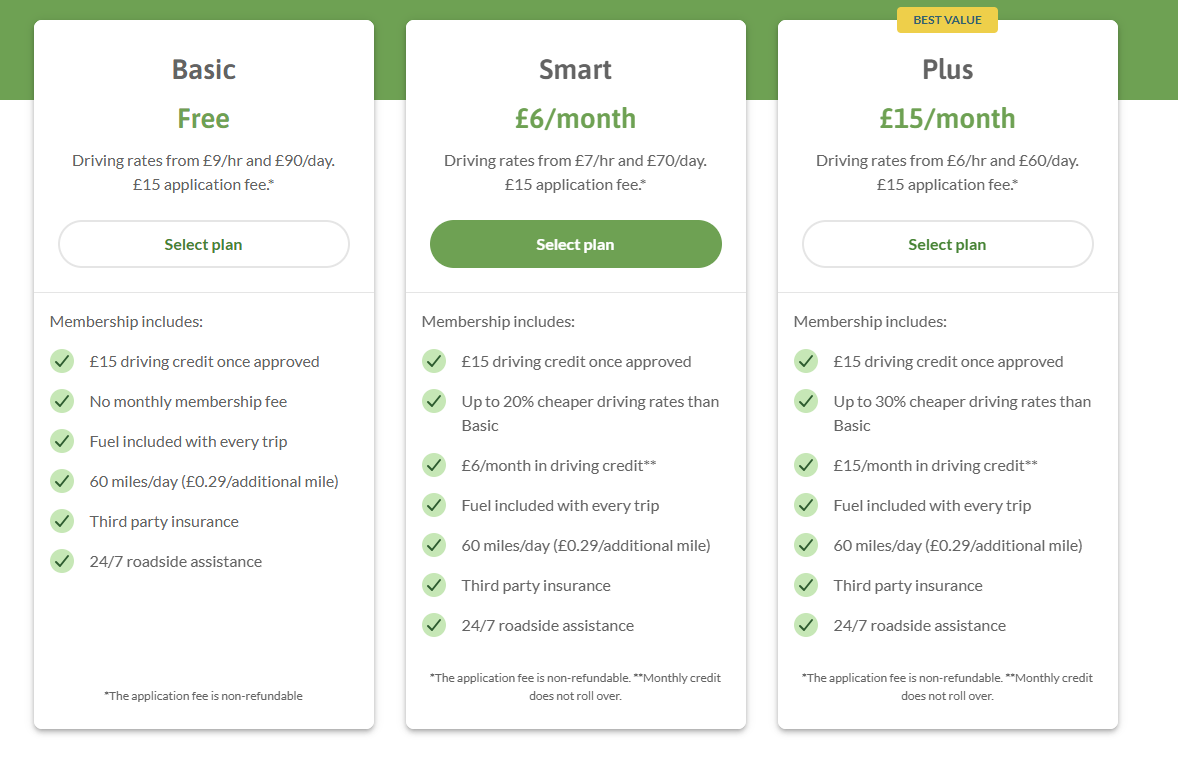
Task: Click Smart checkmark for Third party insurance
Action: [x=434, y=585]
